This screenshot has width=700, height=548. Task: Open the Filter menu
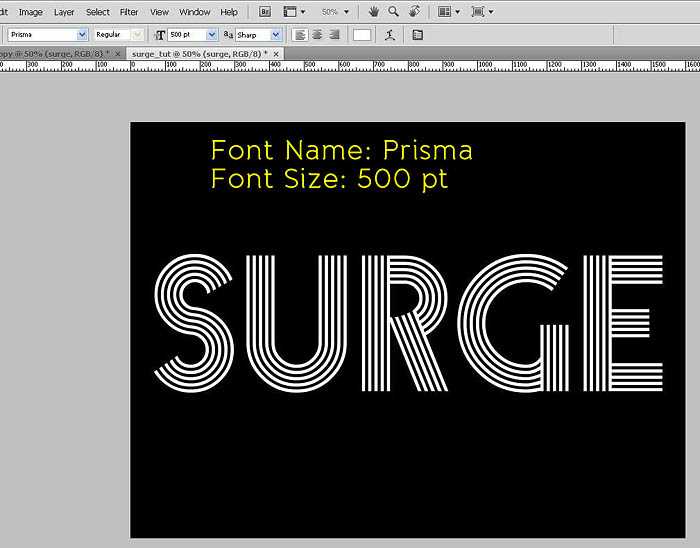click(129, 12)
